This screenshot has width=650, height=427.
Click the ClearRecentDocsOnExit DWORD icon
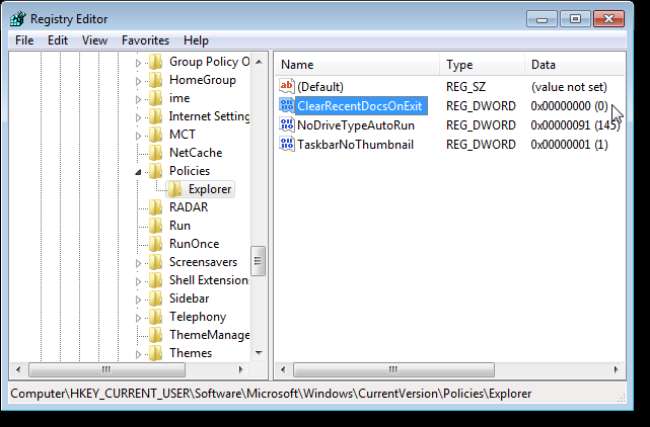pos(287,106)
